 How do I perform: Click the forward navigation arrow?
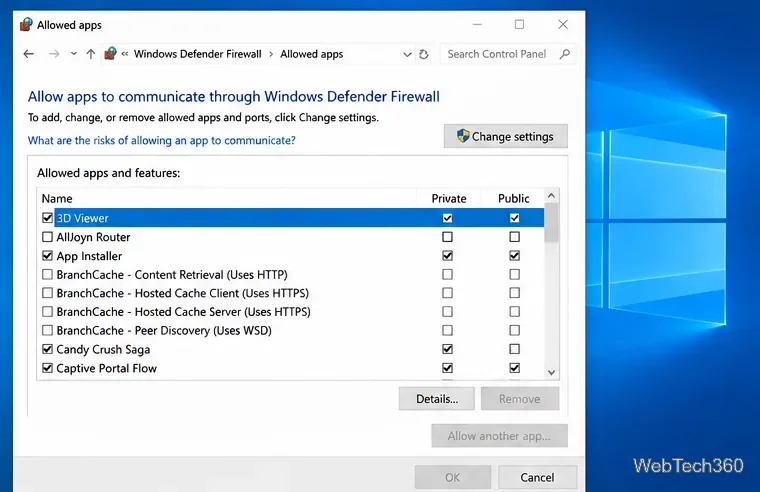(x=54, y=54)
